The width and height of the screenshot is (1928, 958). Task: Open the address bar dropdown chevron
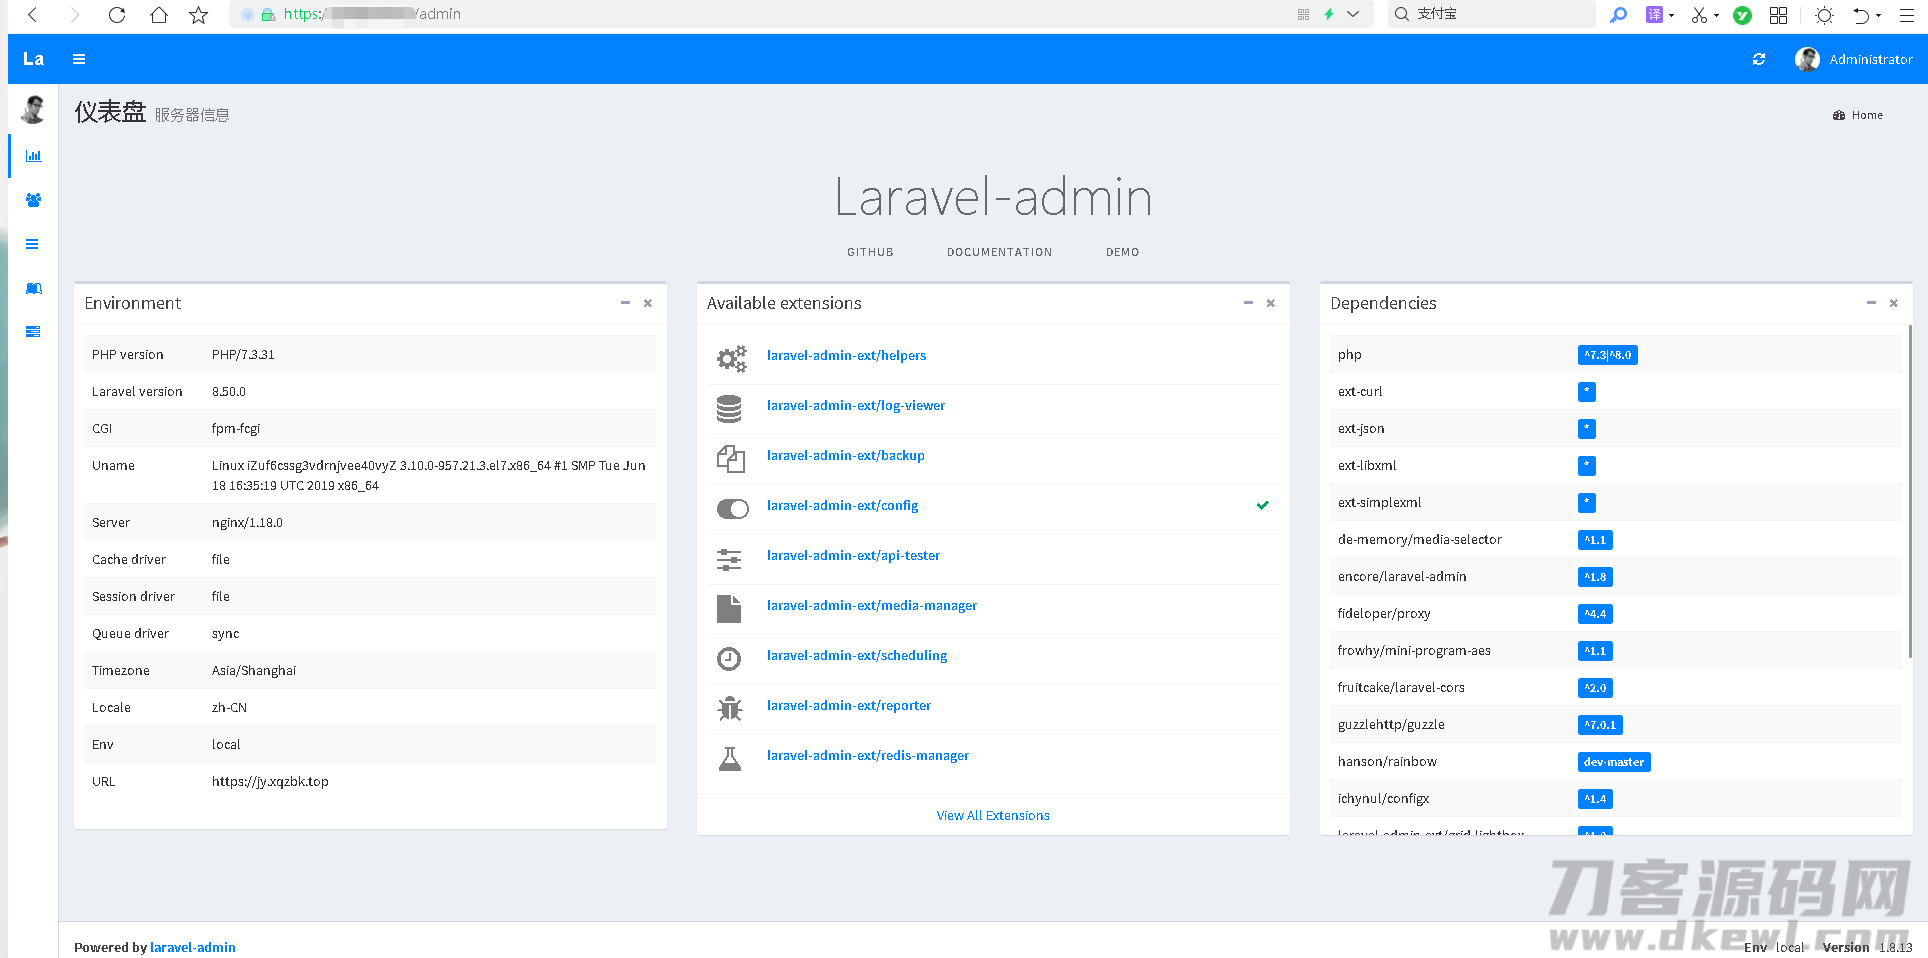[1353, 14]
